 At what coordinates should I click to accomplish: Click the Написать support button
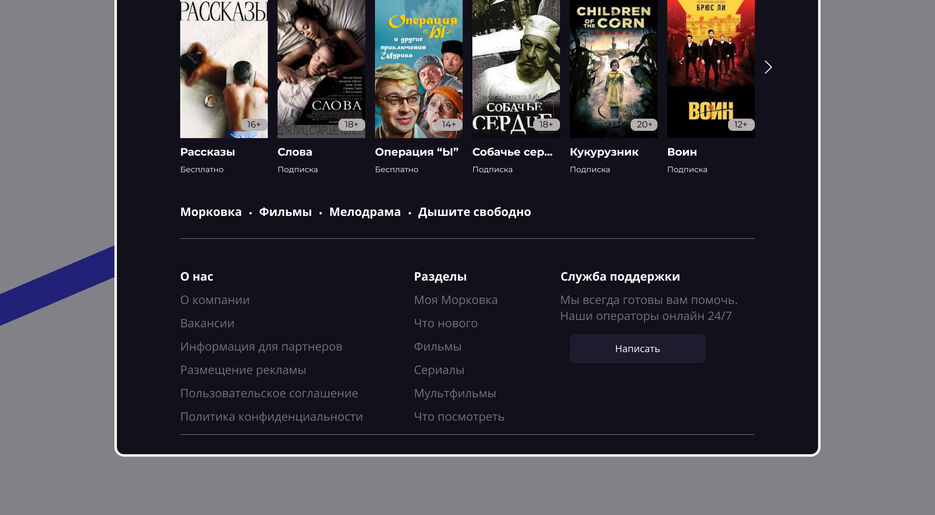(x=637, y=349)
